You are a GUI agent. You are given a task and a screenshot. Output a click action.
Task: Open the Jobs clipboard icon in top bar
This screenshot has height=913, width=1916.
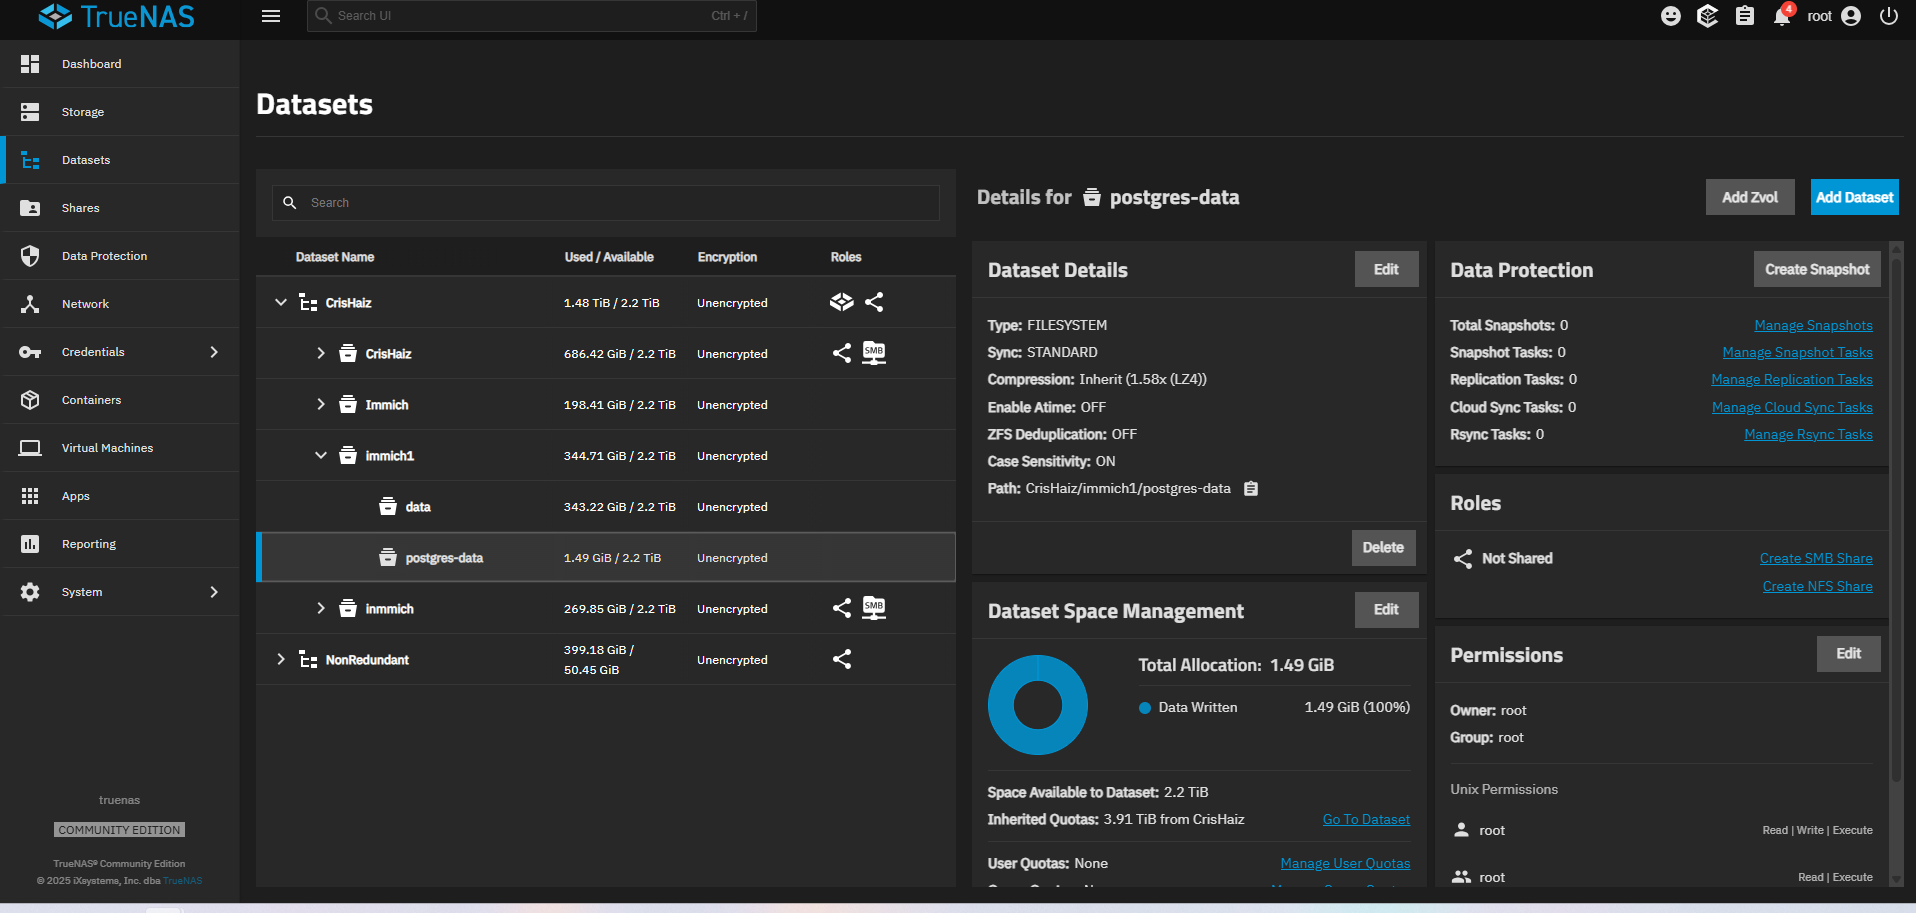[1744, 16]
